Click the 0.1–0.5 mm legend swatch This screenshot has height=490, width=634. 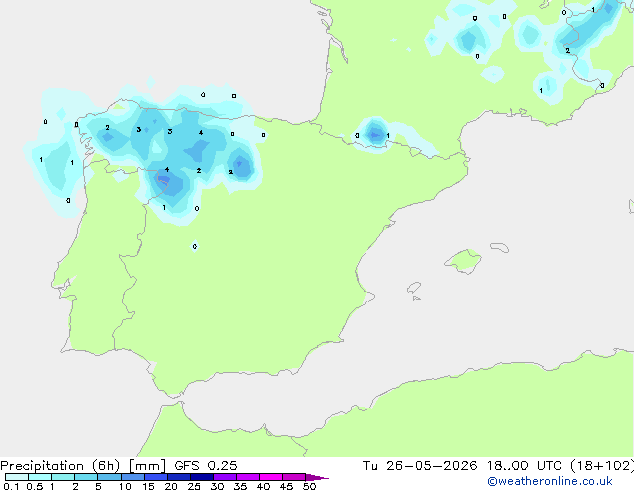click(x=17, y=477)
